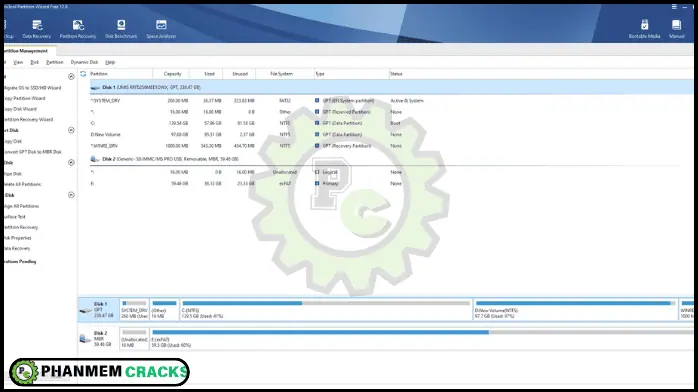
Task: Click the Bootable Media icon
Action: pyautogui.click(x=644, y=29)
